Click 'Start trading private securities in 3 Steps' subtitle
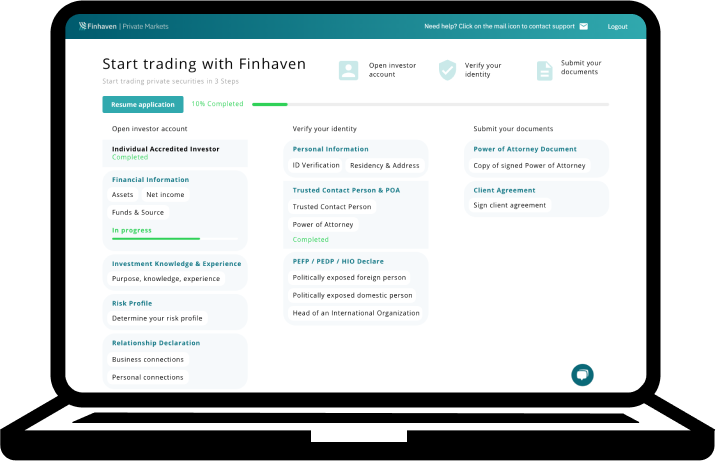 coord(170,81)
